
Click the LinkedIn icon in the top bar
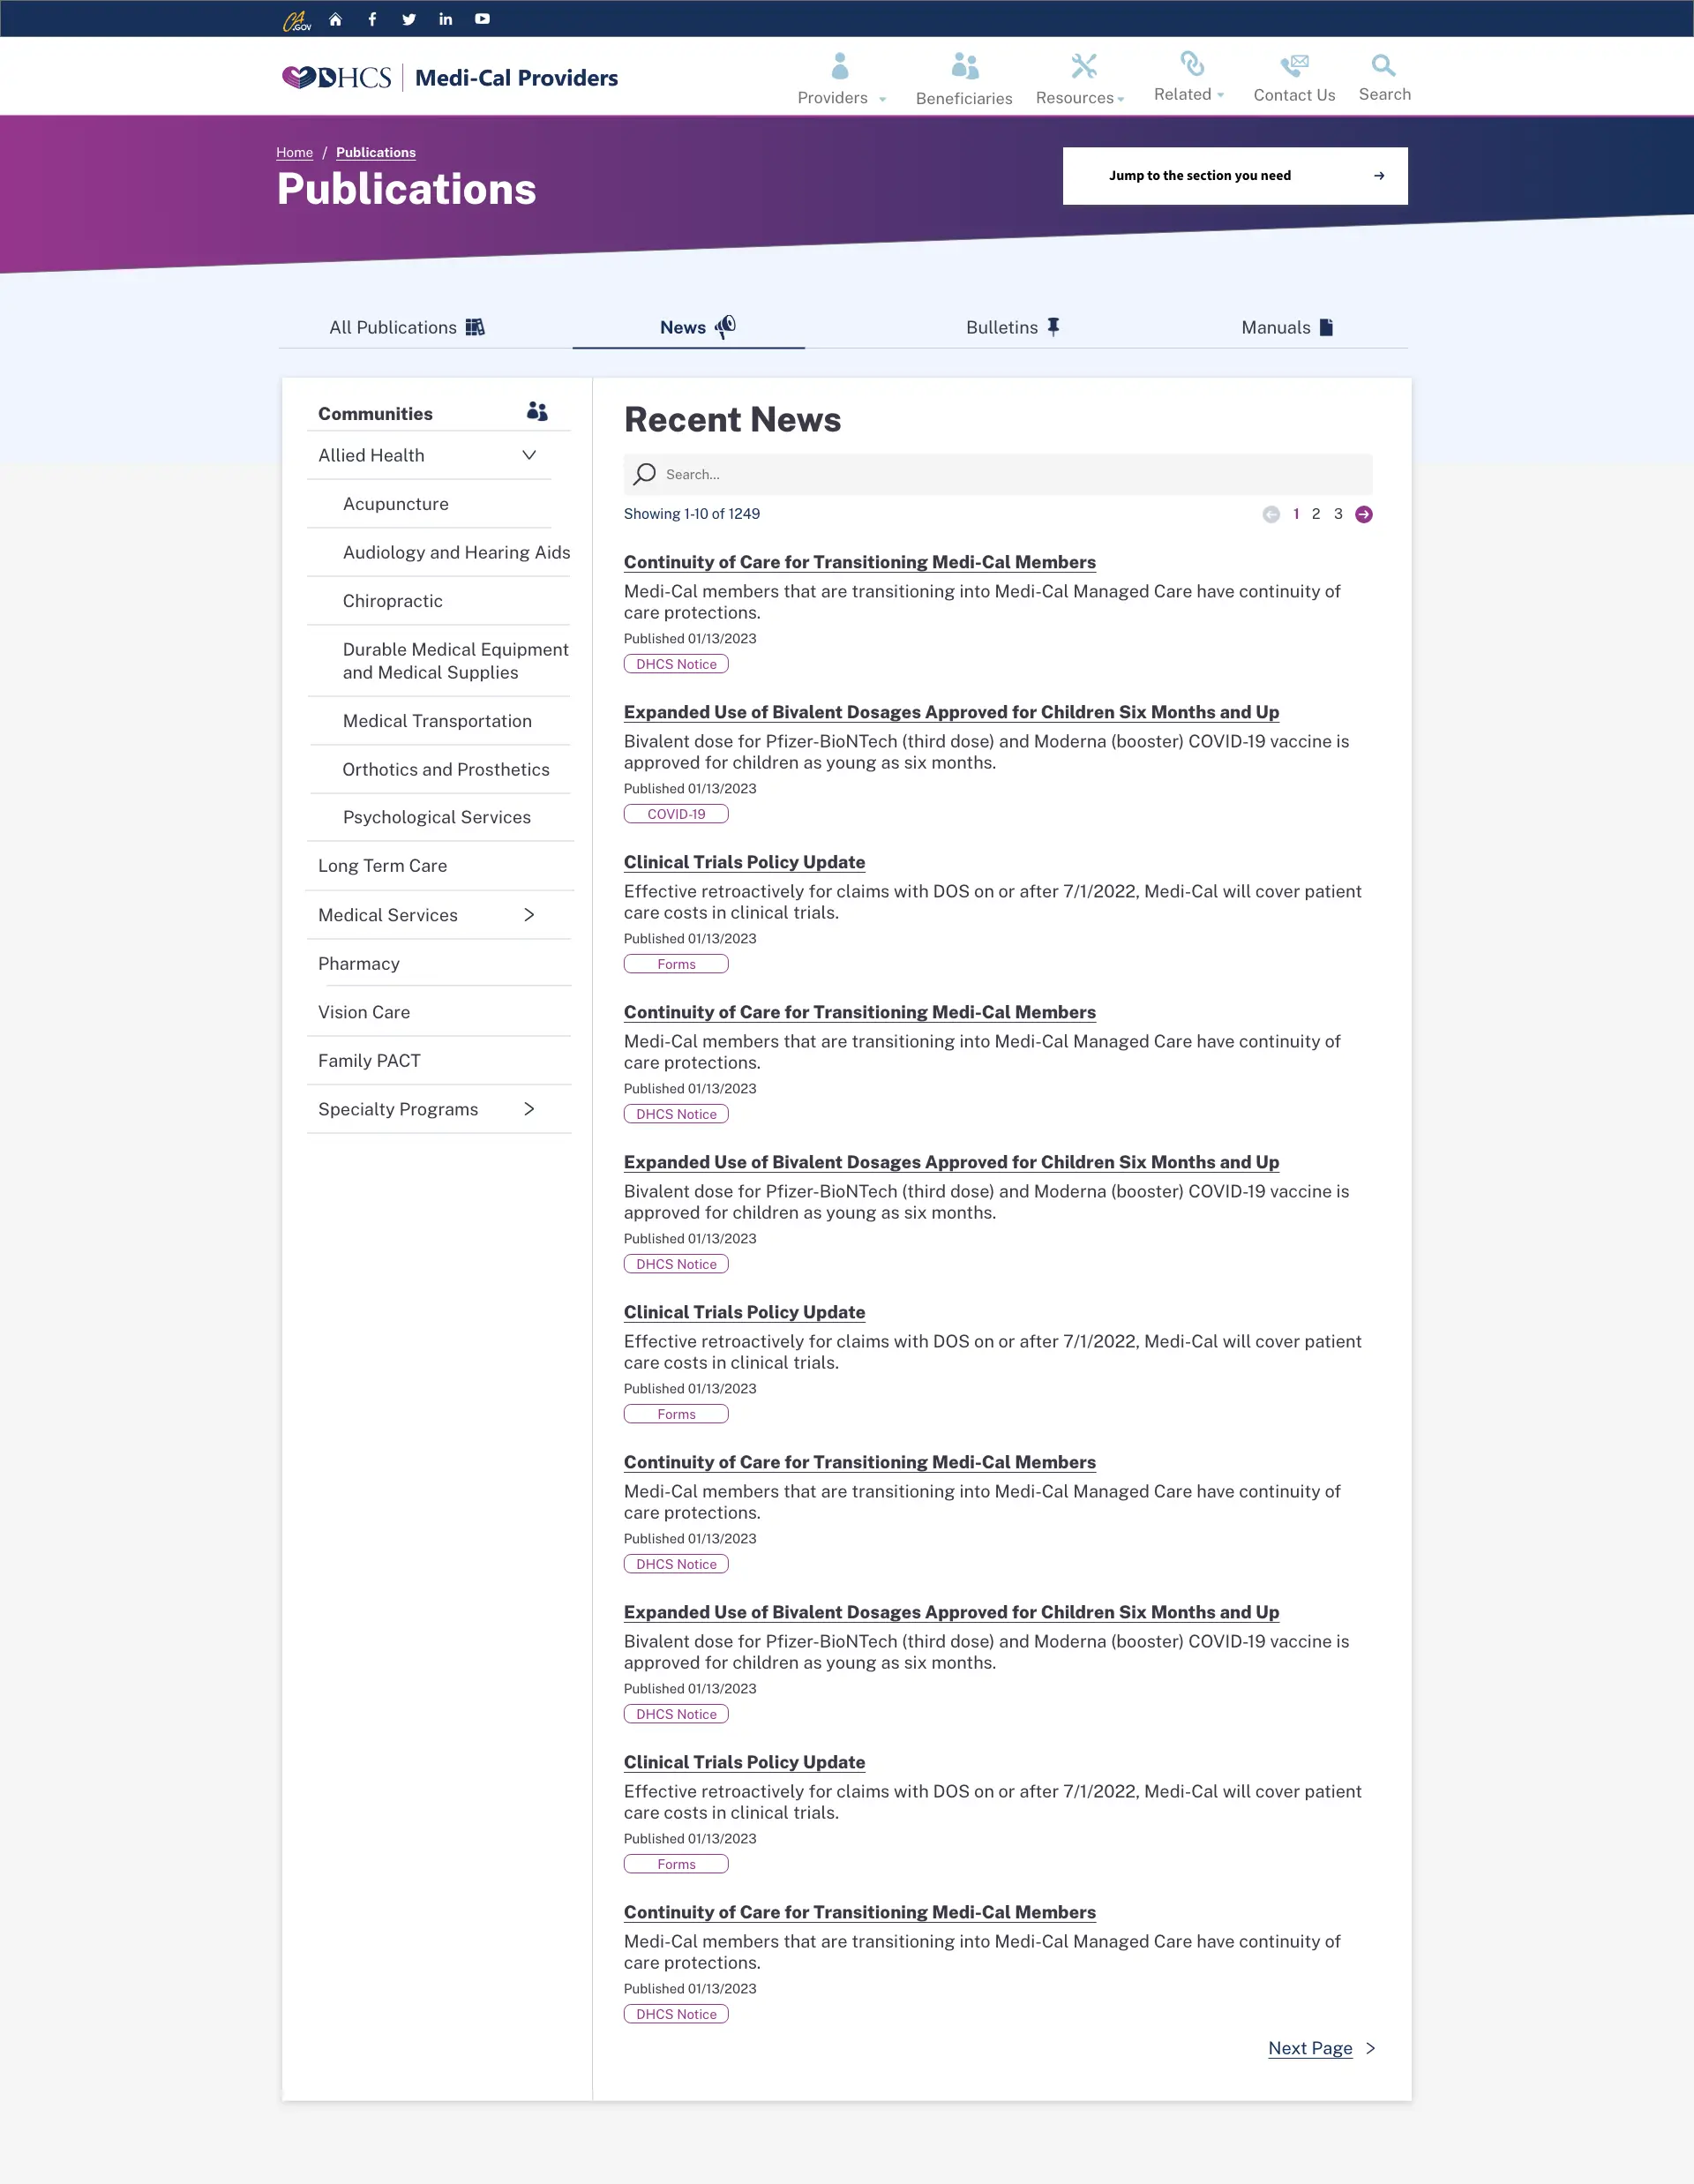coord(445,18)
